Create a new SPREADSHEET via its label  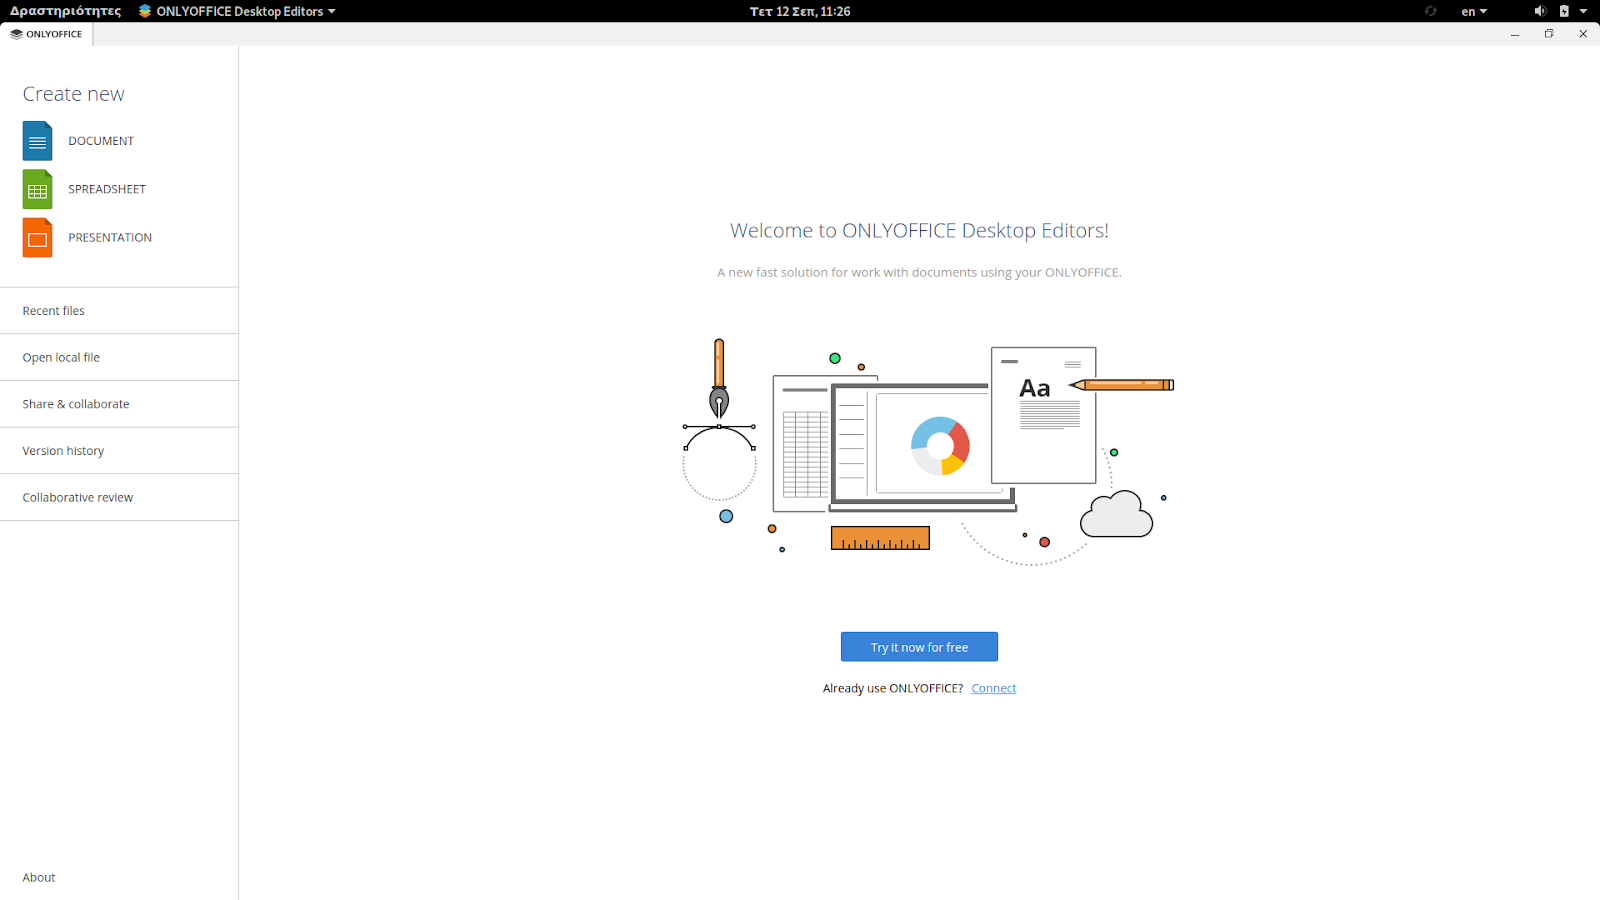[x=107, y=189]
